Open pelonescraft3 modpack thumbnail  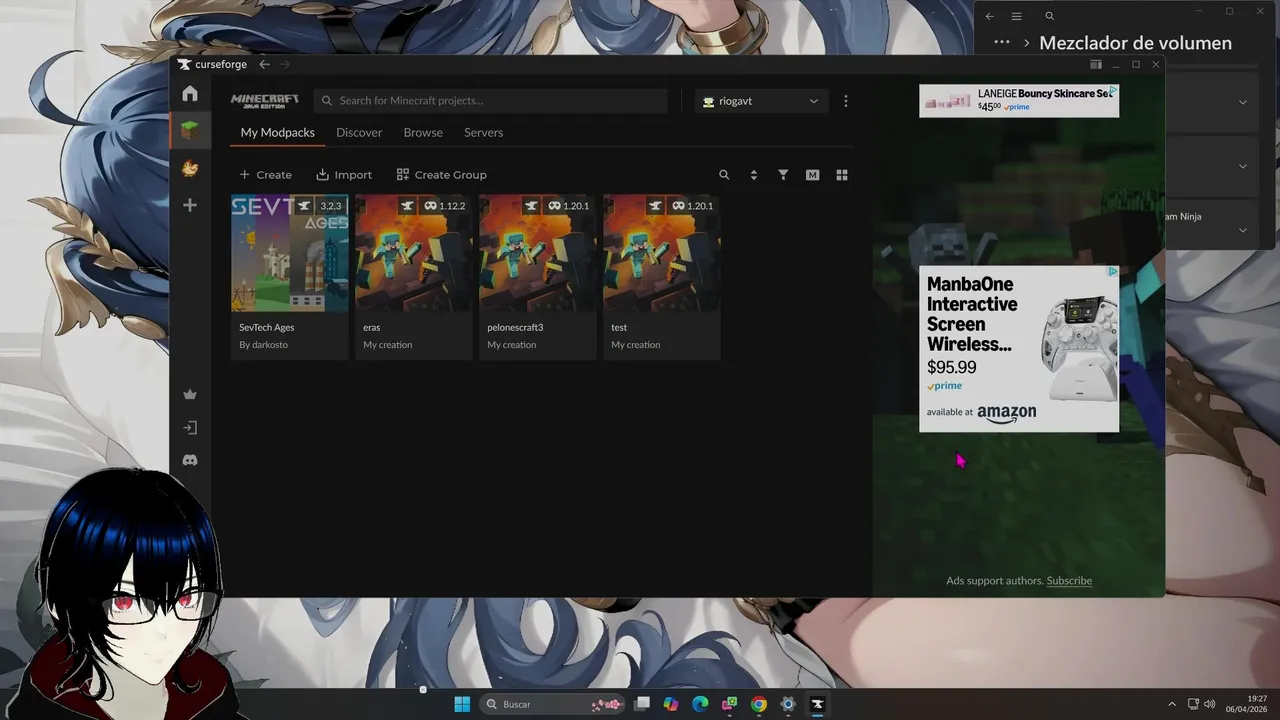pyautogui.click(x=538, y=253)
